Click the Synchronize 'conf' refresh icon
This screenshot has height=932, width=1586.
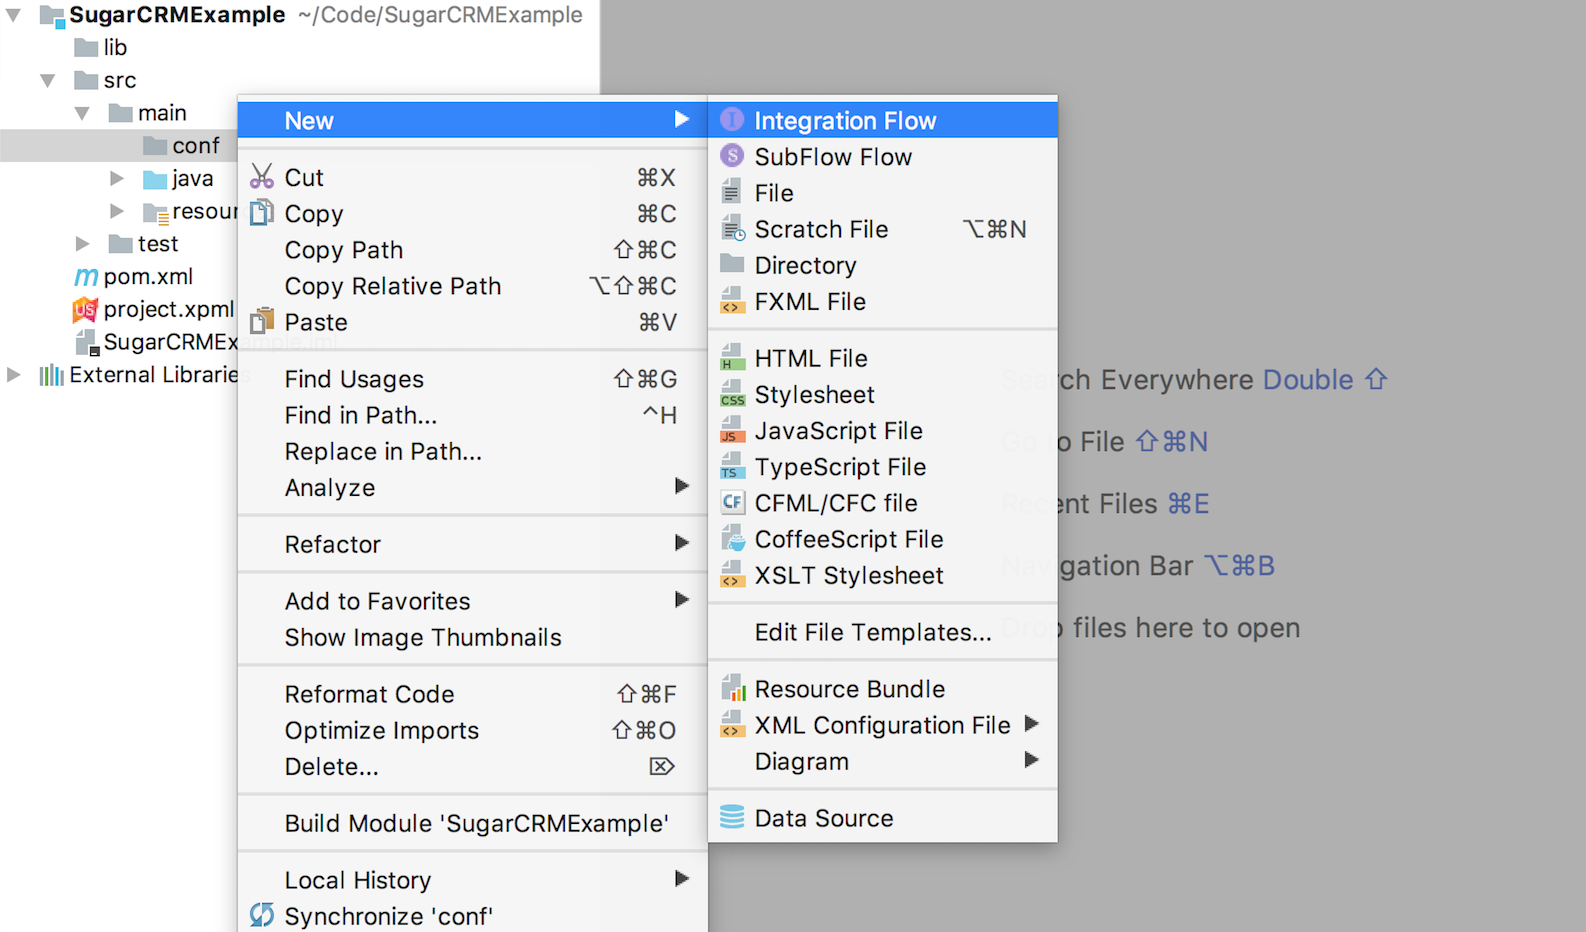[x=262, y=915]
